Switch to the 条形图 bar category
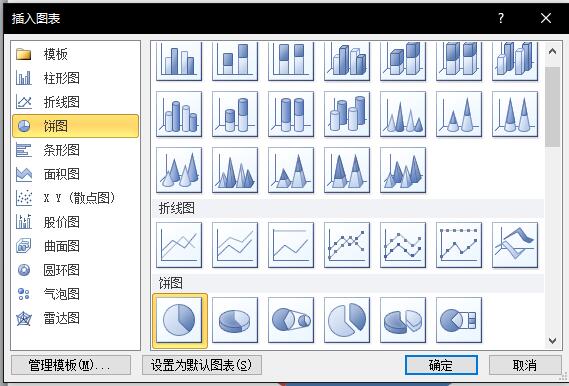This screenshot has height=386, width=569. tap(75, 150)
